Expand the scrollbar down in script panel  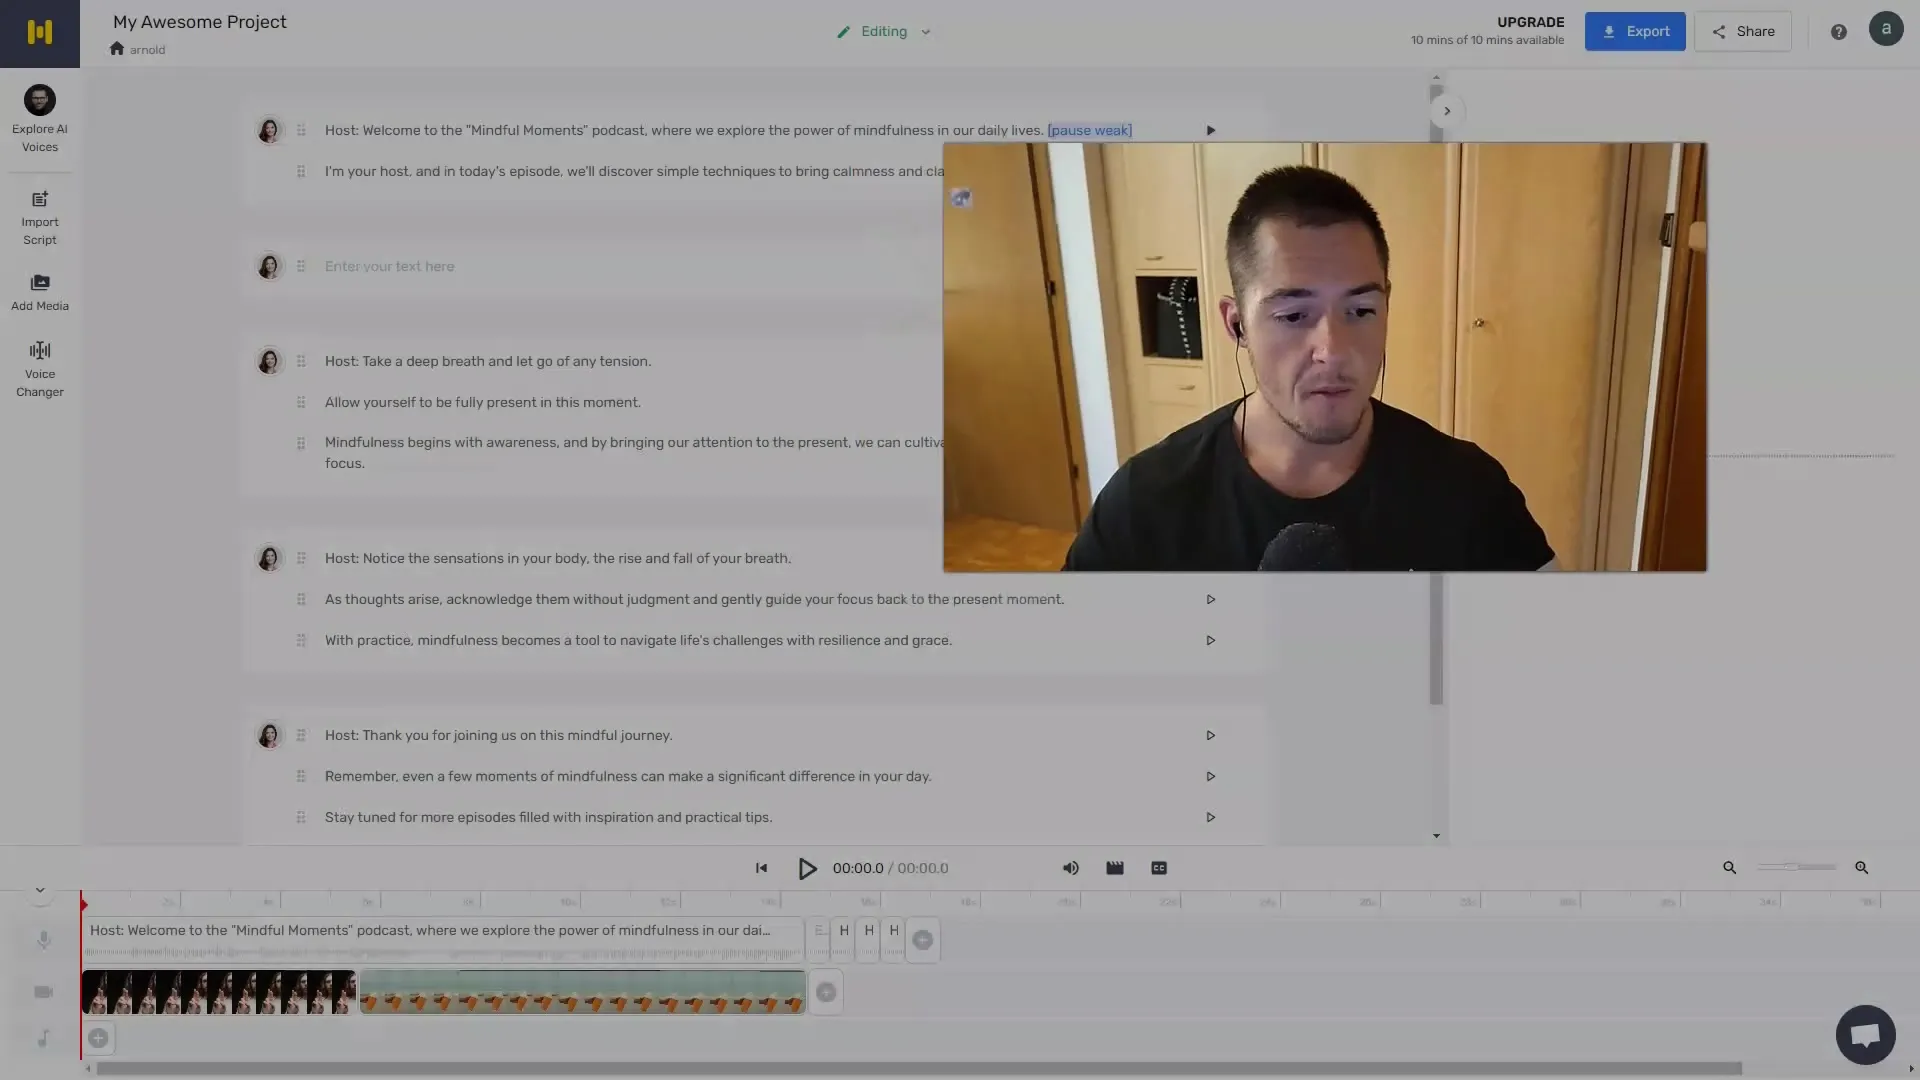(x=1436, y=836)
